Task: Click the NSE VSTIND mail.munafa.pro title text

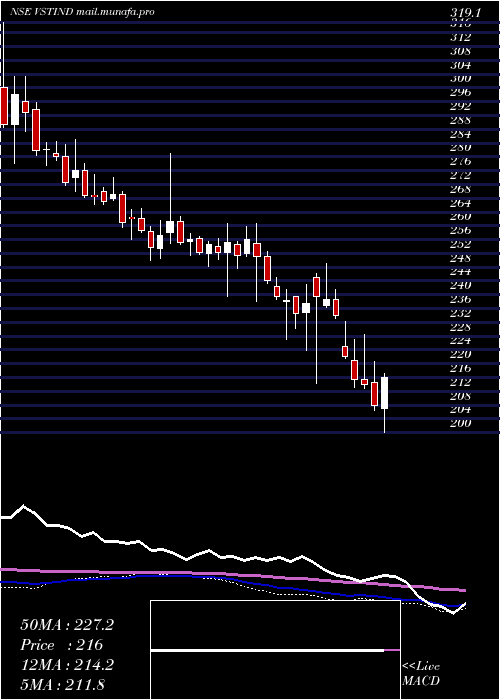Action: 83,12
